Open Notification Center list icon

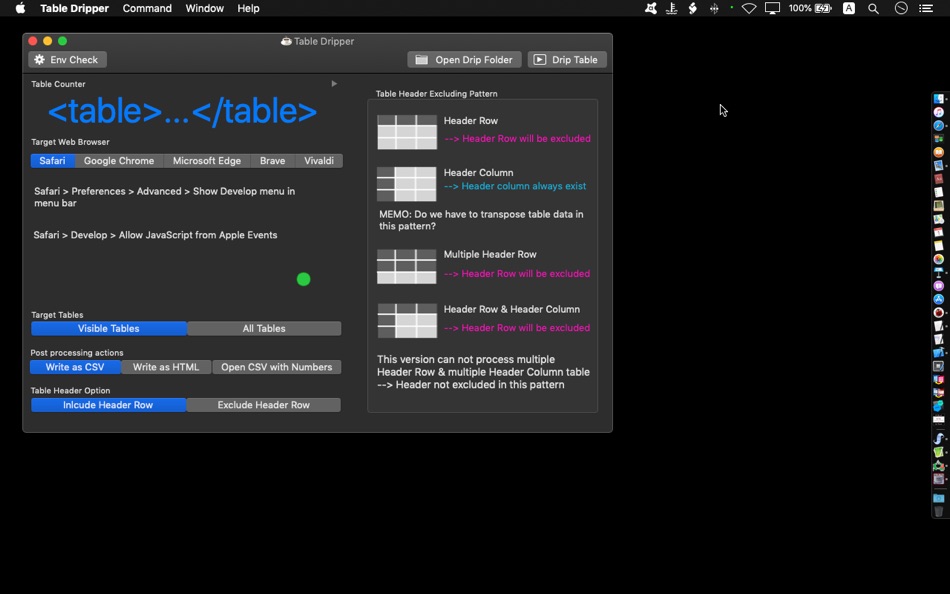(x=926, y=8)
